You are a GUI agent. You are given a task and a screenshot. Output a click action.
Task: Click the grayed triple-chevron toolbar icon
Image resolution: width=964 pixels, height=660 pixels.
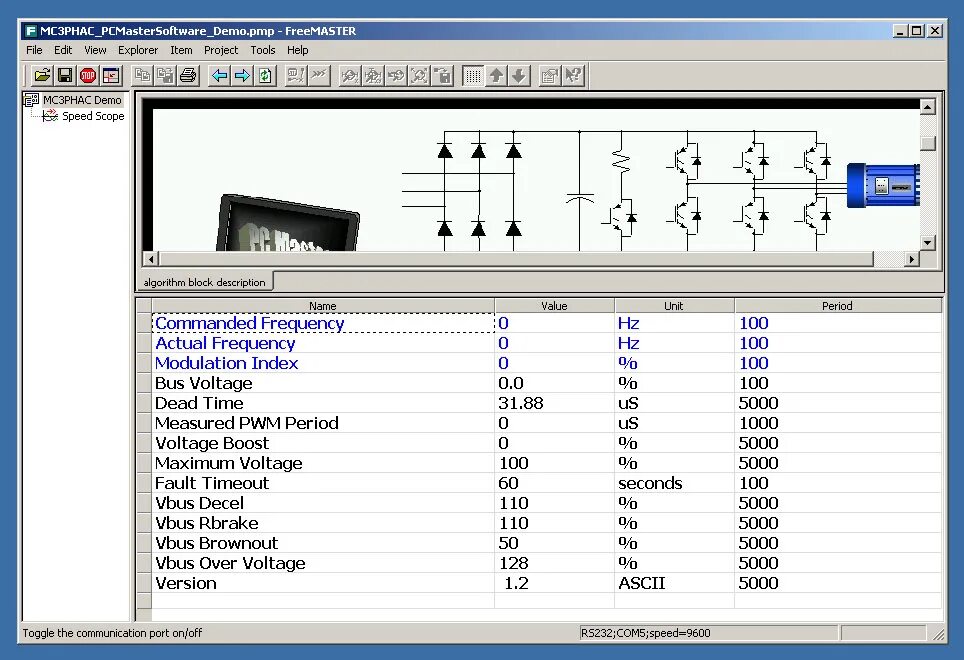click(319, 76)
